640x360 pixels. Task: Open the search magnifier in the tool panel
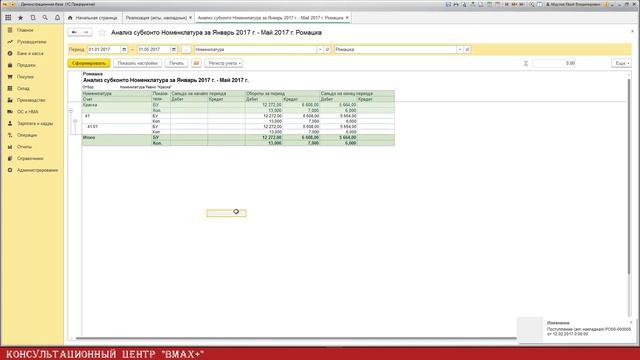45,18
